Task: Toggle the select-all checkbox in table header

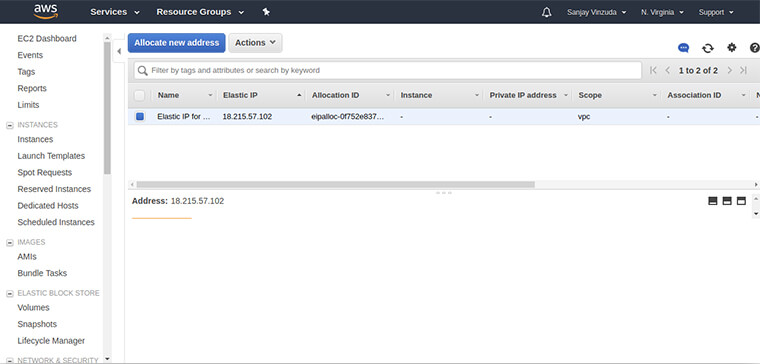Action: click(x=140, y=95)
